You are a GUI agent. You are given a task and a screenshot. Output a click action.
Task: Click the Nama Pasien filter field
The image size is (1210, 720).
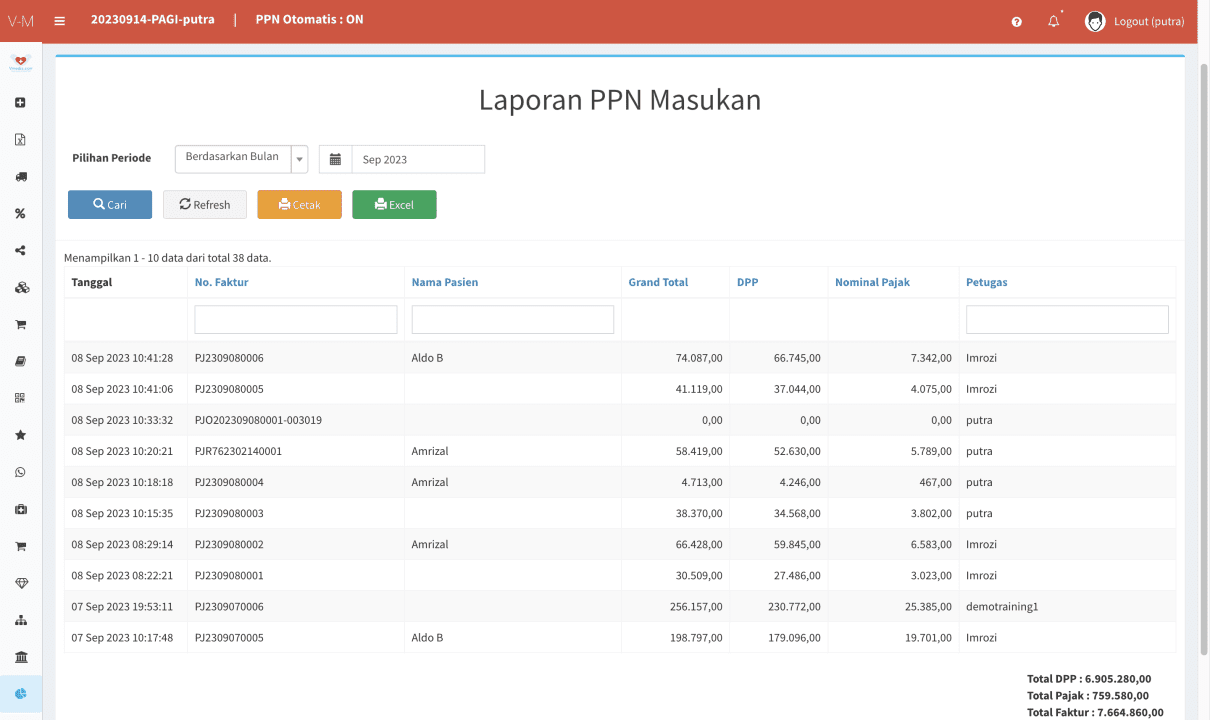click(x=512, y=320)
